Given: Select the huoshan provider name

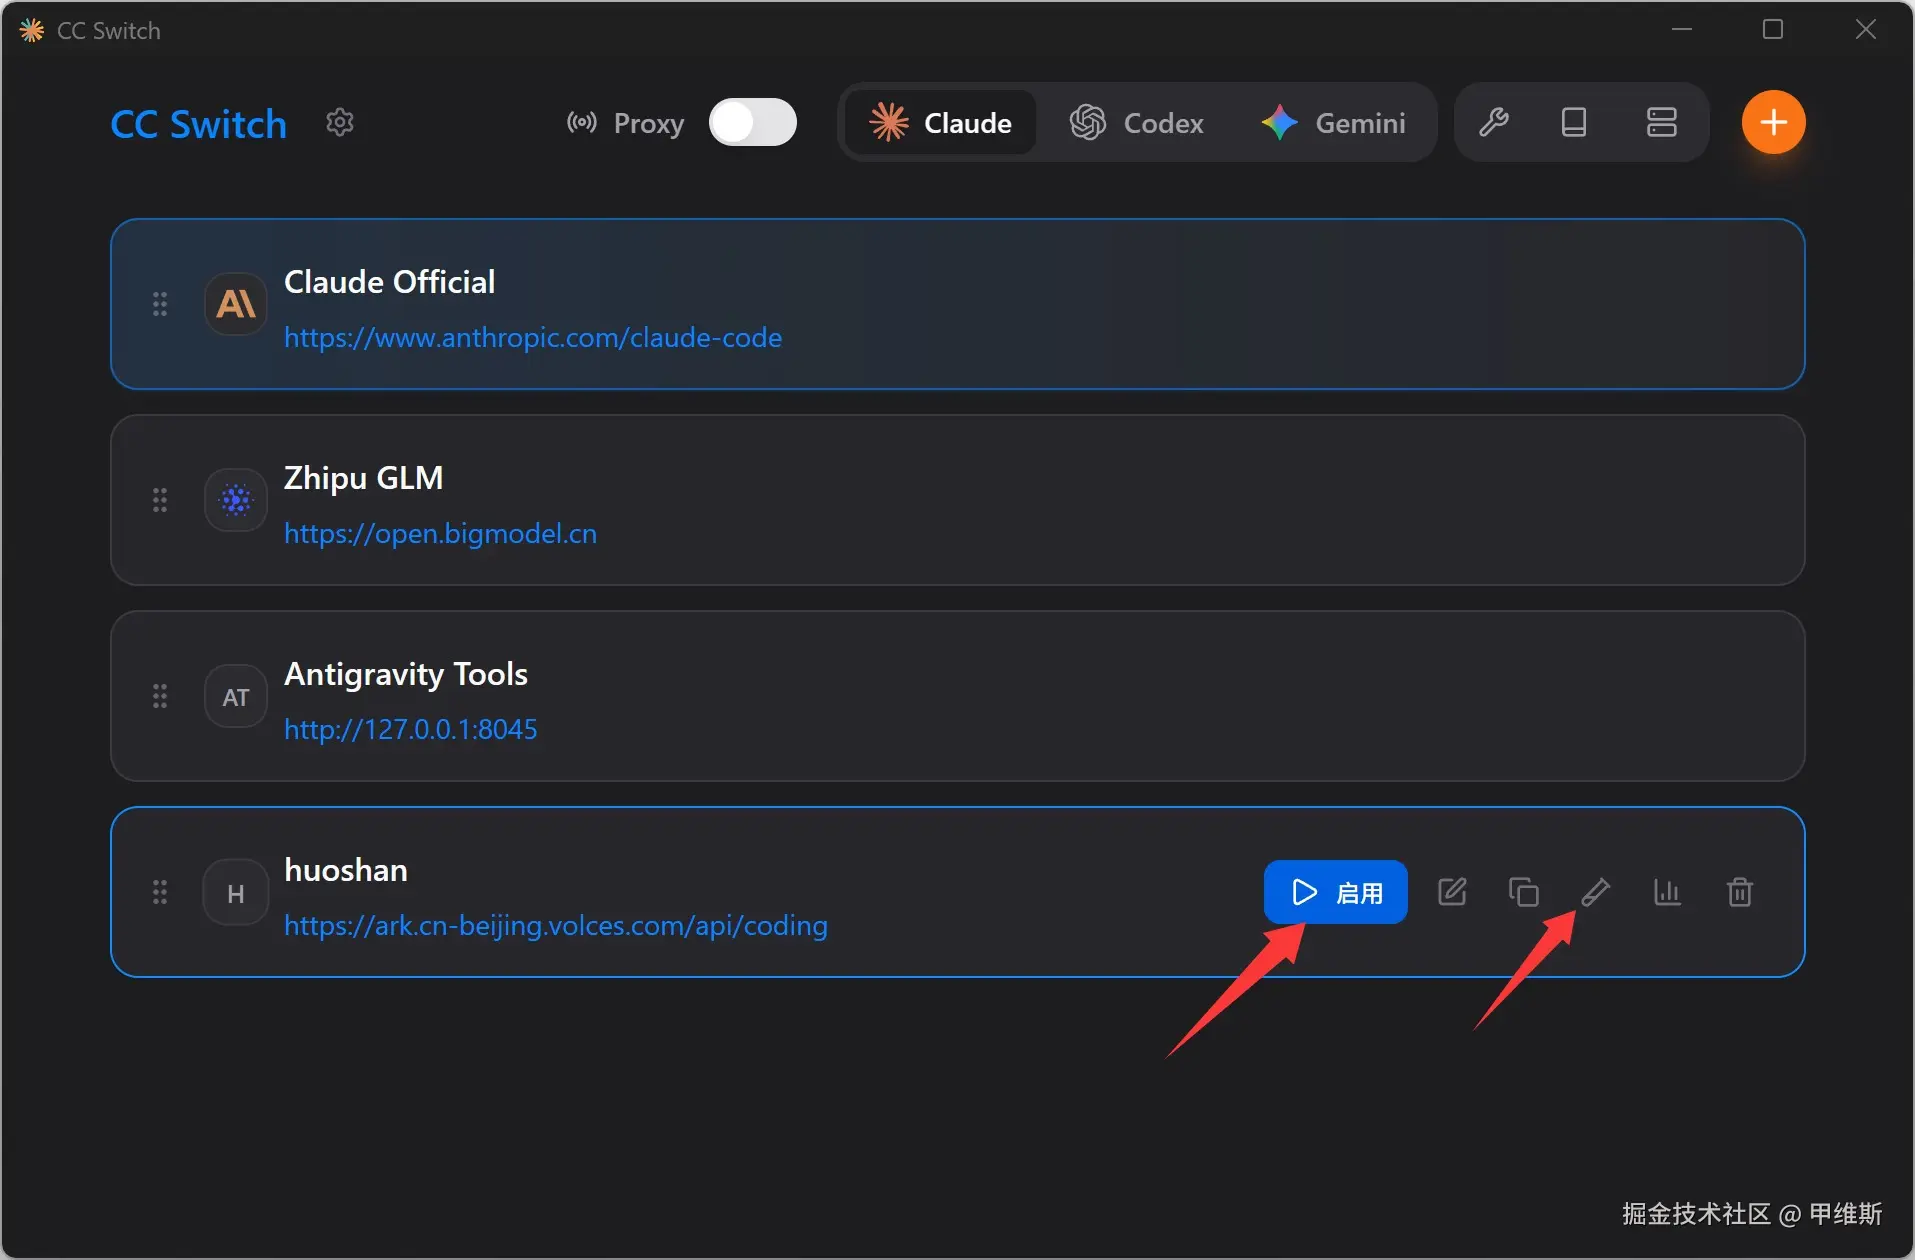Looking at the screenshot, I should (x=346, y=870).
